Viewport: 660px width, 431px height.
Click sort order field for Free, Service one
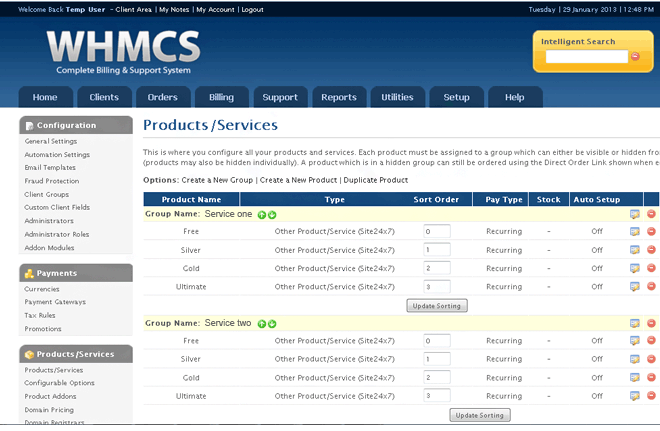[x=437, y=231]
